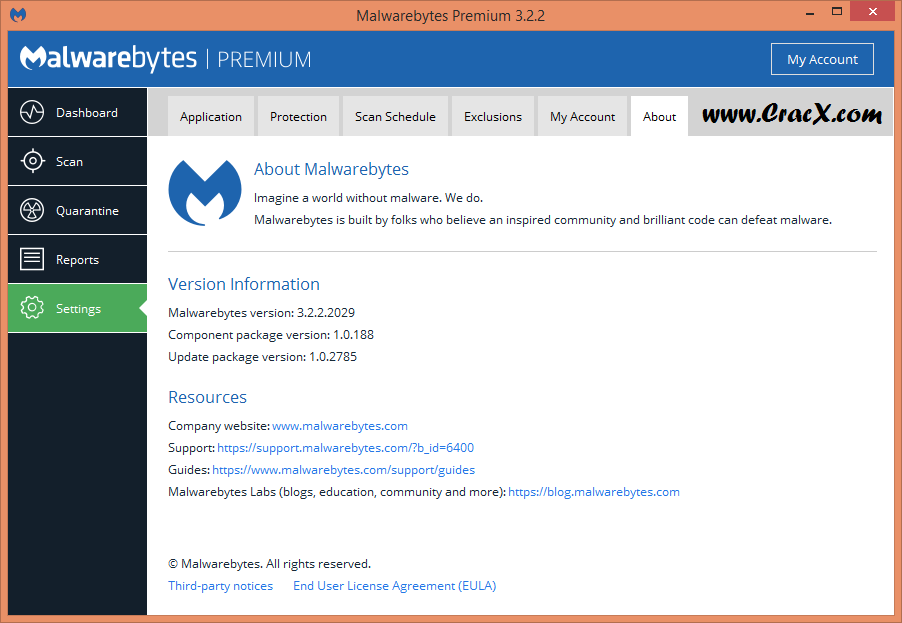Click the Malwarebytes Premium header logo
Screen dimensions: 902x623
pyautogui.click(x=166, y=59)
